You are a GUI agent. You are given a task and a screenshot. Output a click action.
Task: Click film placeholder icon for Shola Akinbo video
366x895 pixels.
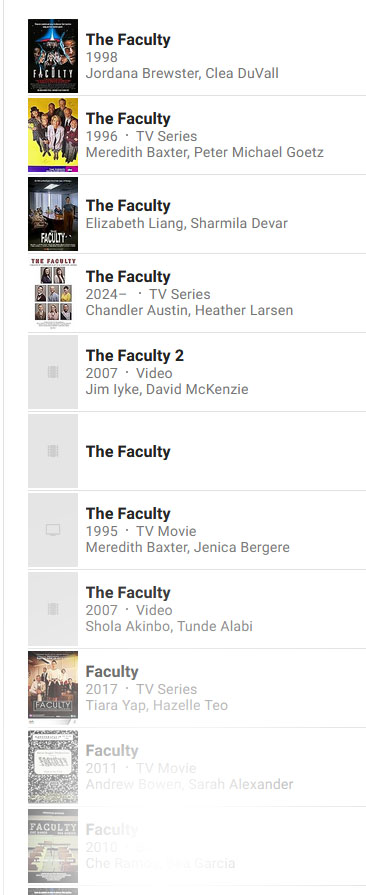(53, 609)
